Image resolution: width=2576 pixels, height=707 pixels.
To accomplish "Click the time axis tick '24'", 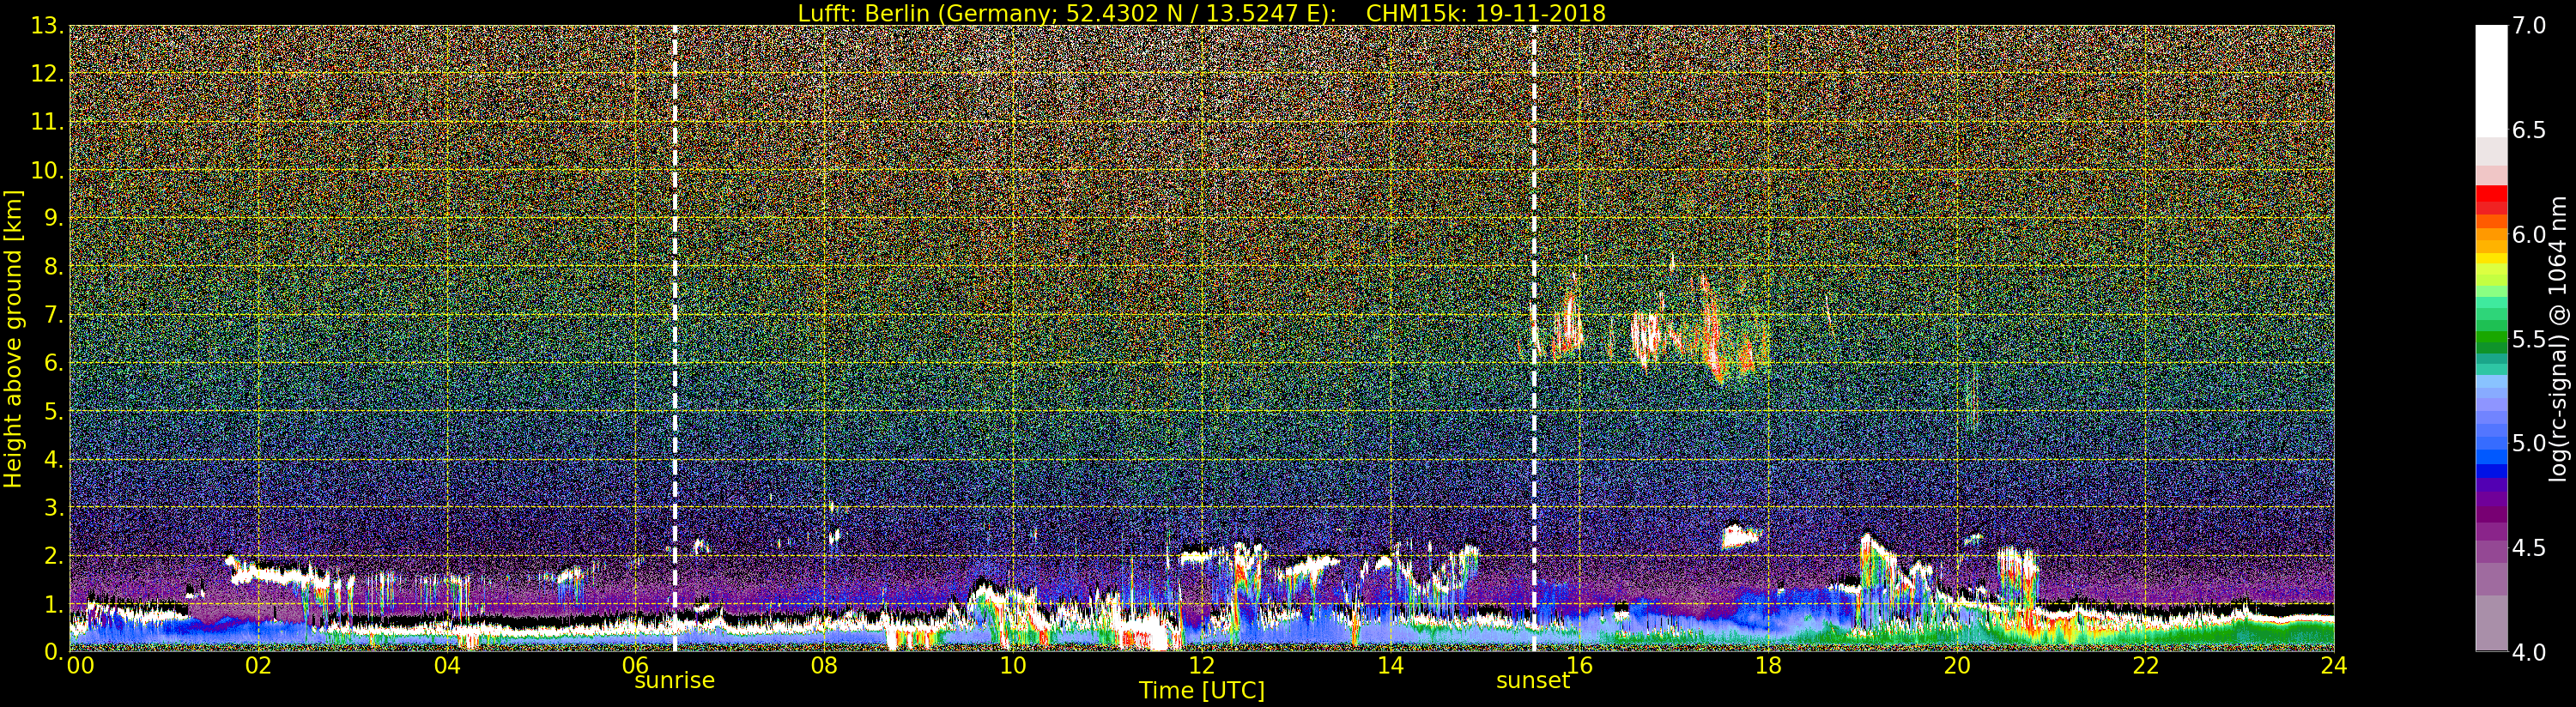I will coord(2334,666).
